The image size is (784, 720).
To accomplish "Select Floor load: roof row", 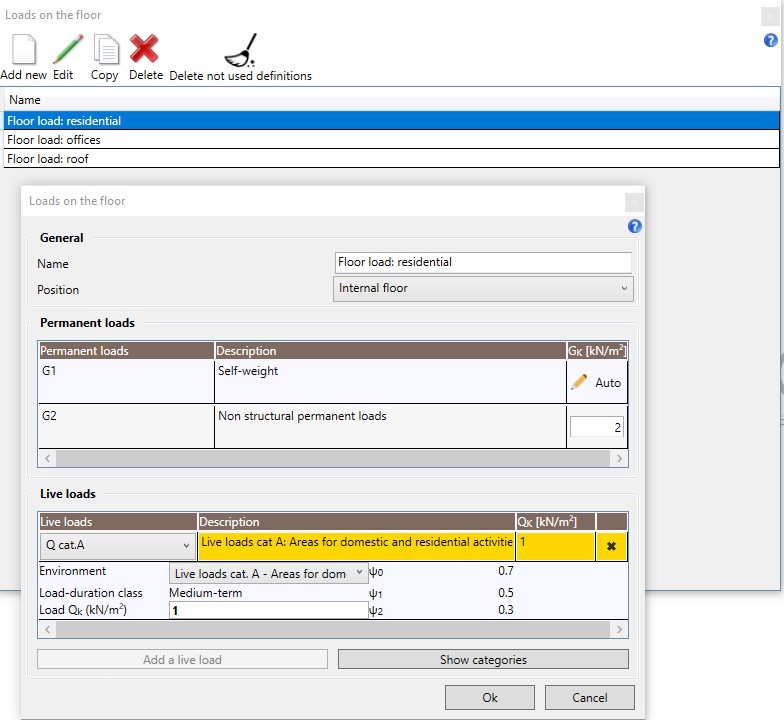I will (392, 158).
